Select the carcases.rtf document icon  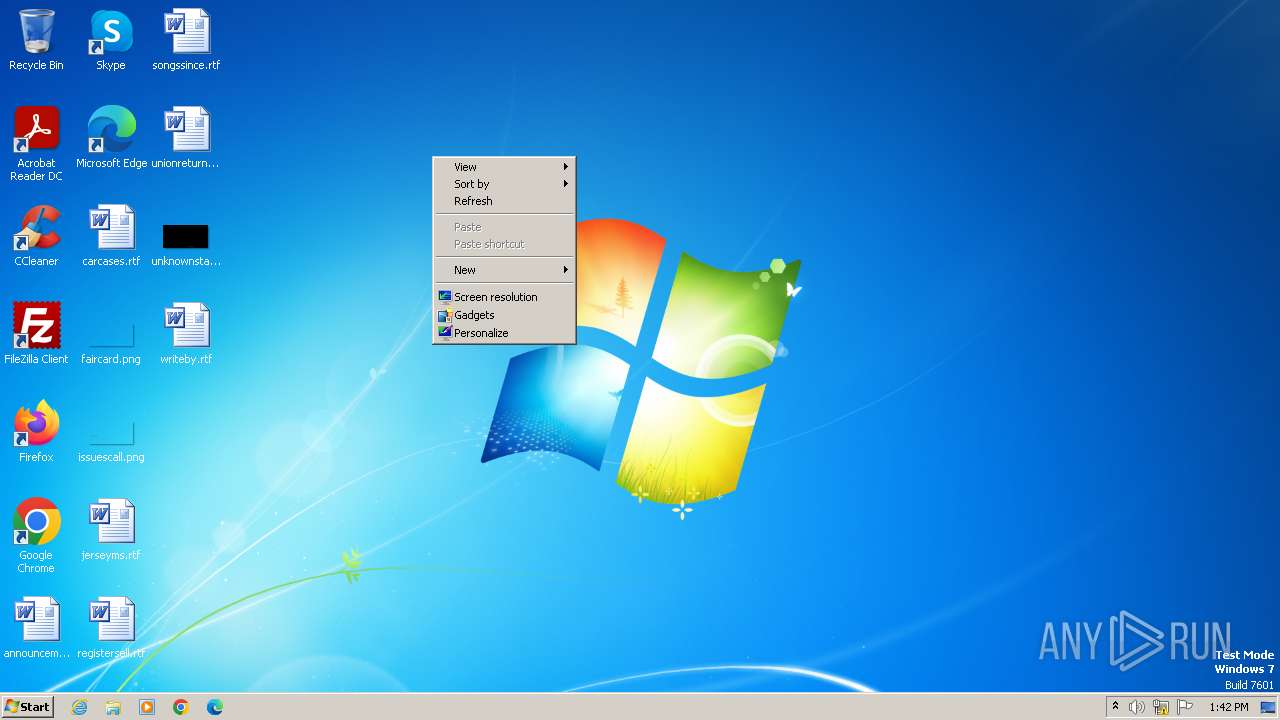111,236
